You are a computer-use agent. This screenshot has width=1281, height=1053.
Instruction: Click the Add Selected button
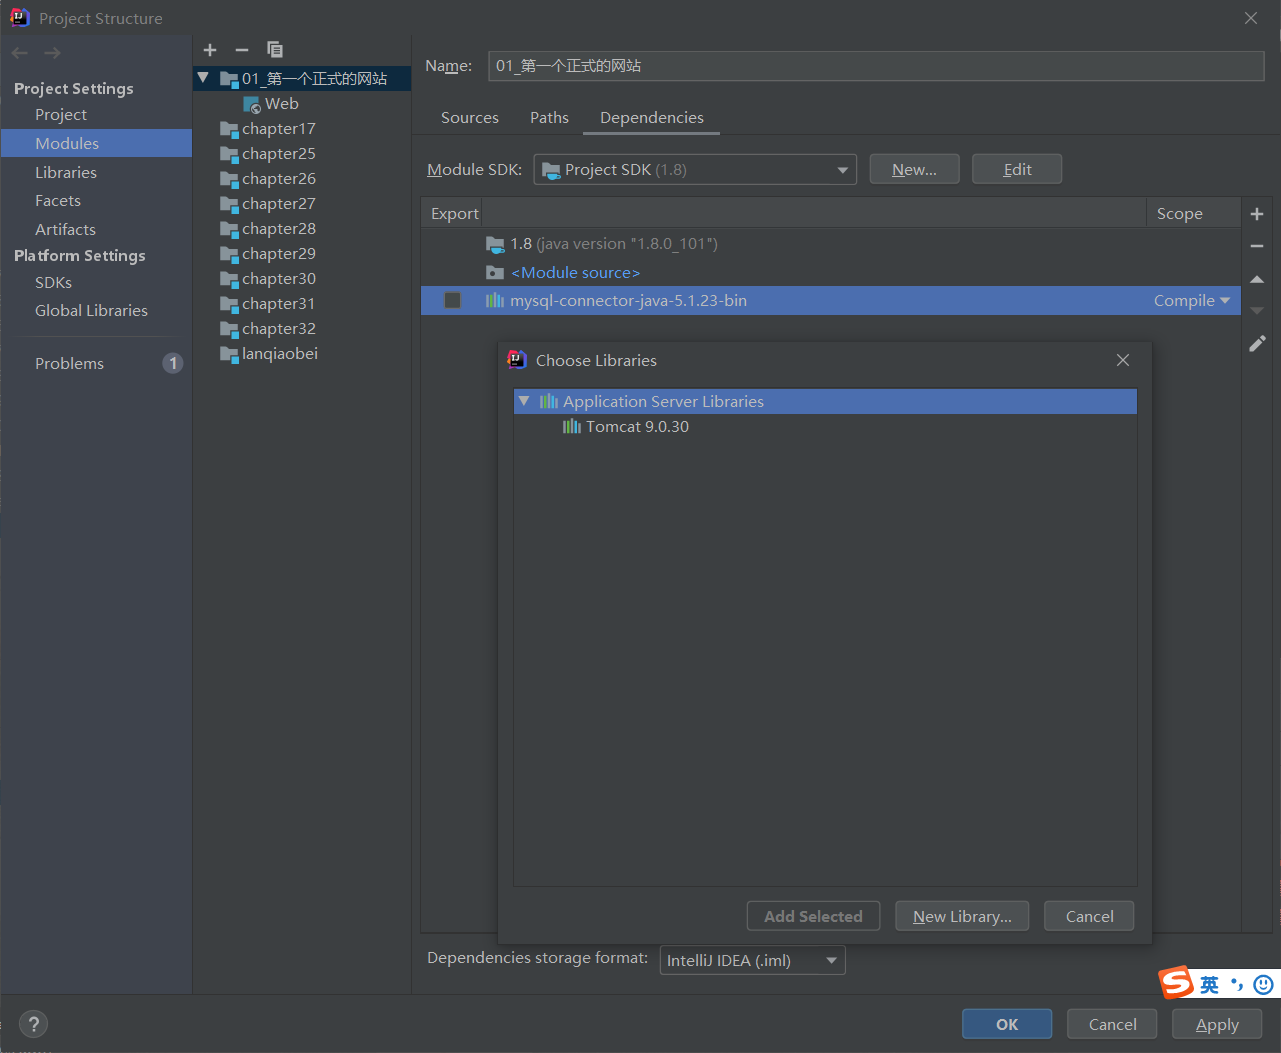[x=813, y=916]
